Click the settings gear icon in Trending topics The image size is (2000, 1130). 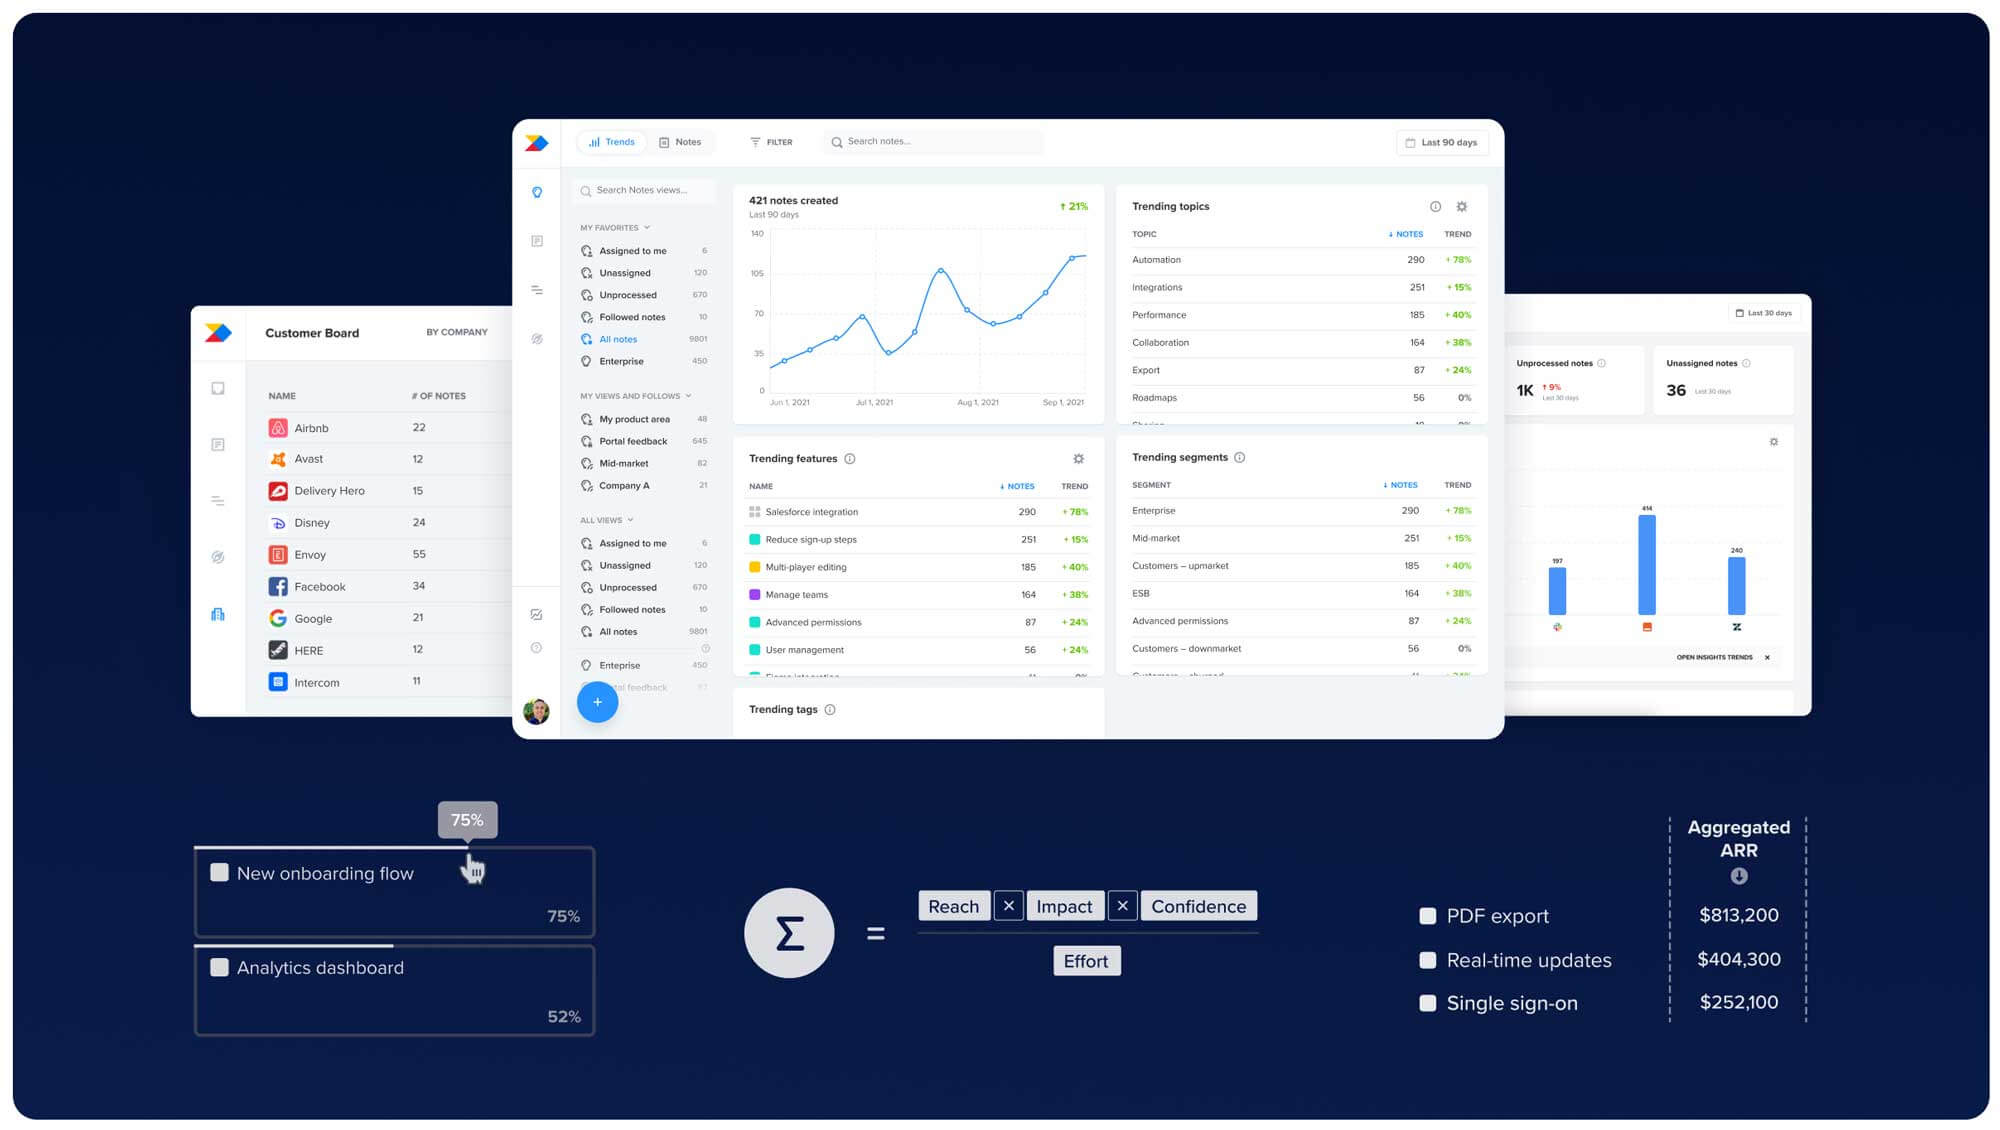coord(1464,206)
